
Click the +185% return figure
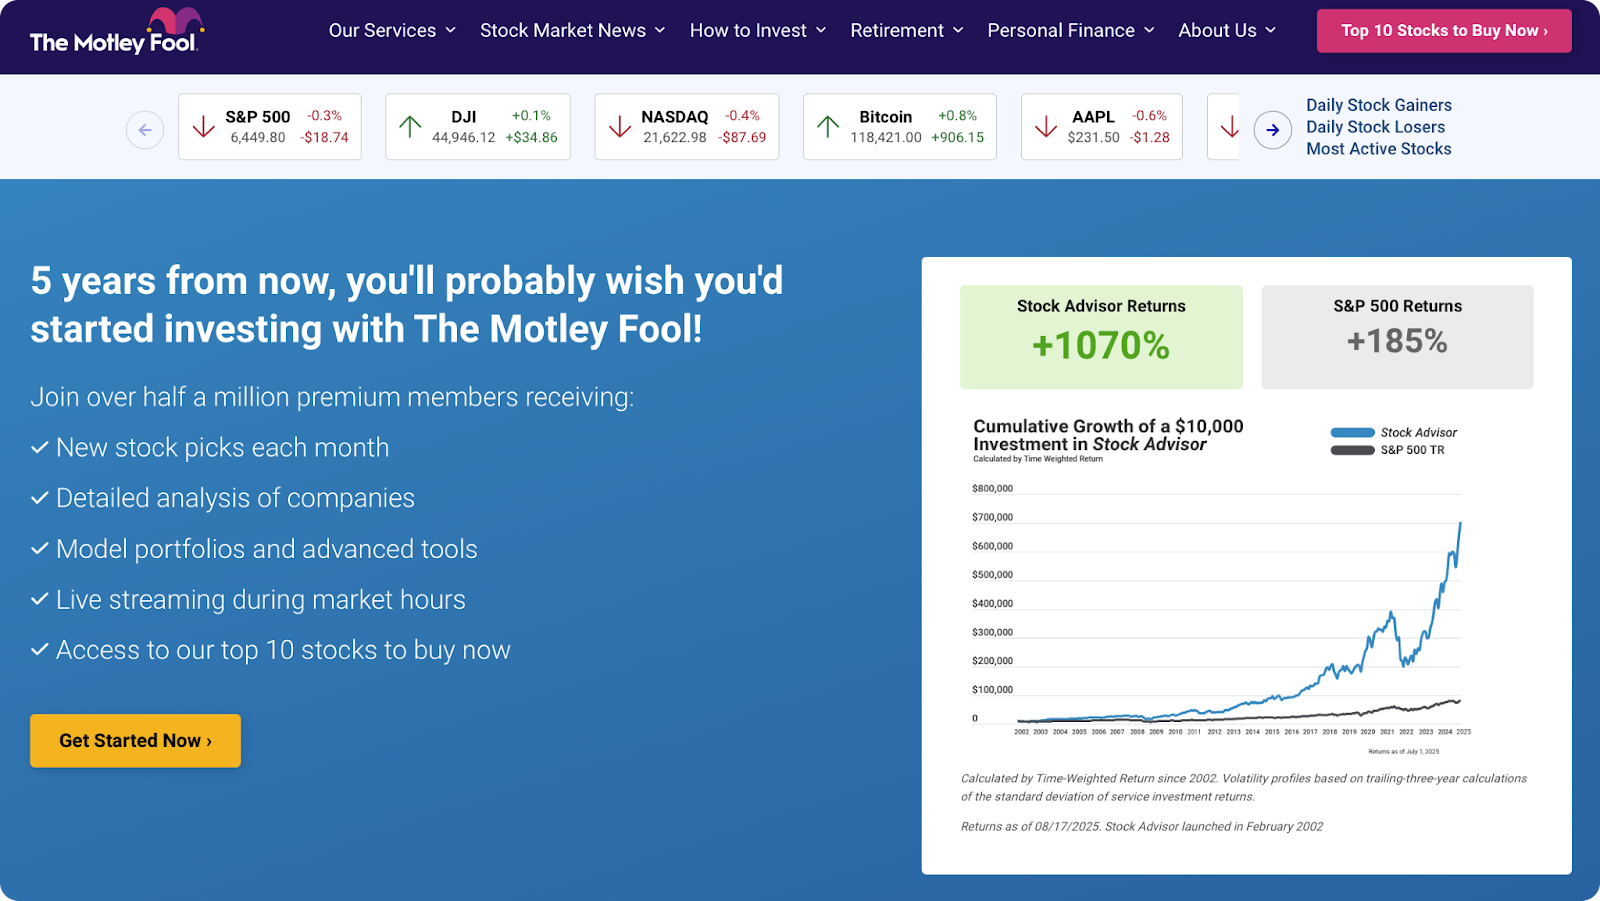tap(1397, 342)
